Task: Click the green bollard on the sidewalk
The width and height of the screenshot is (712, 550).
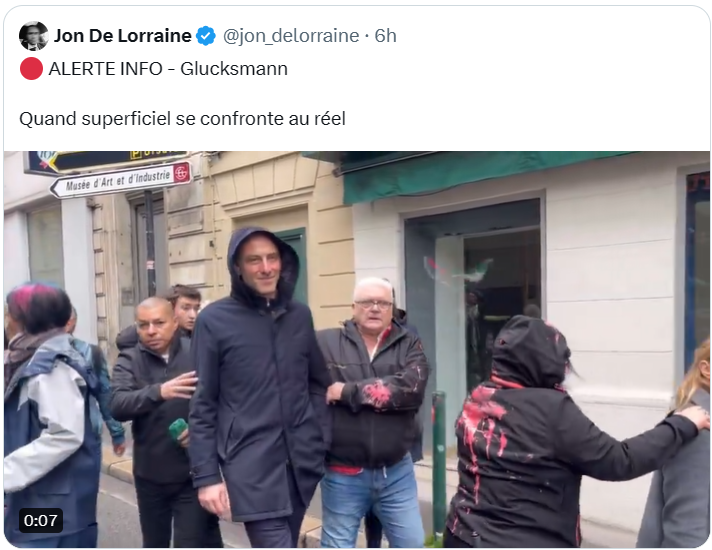Action: pyautogui.click(x=439, y=463)
